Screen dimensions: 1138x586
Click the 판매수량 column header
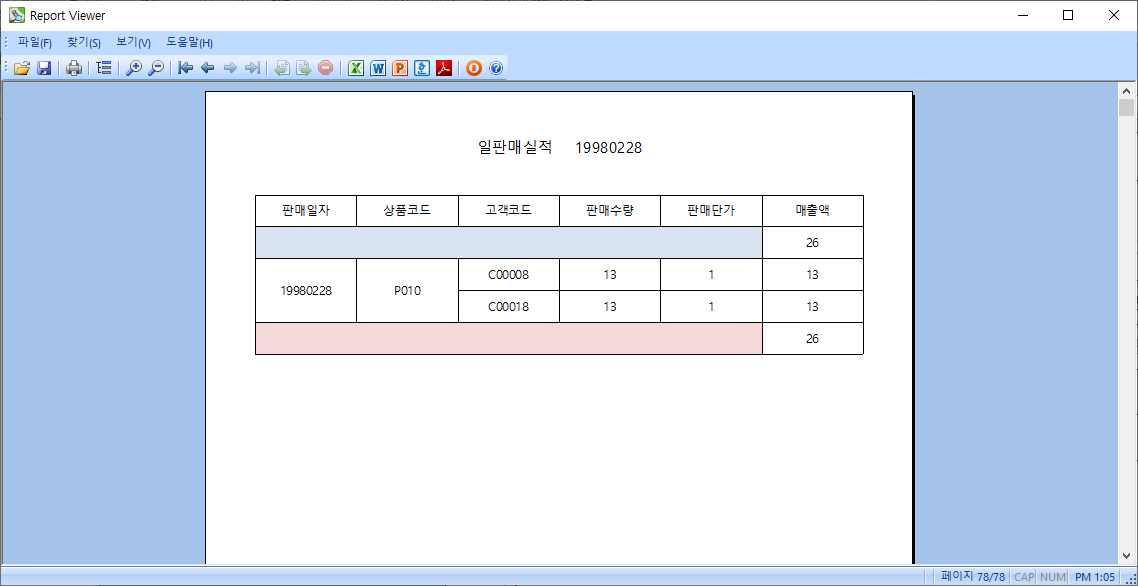(610, 211)
